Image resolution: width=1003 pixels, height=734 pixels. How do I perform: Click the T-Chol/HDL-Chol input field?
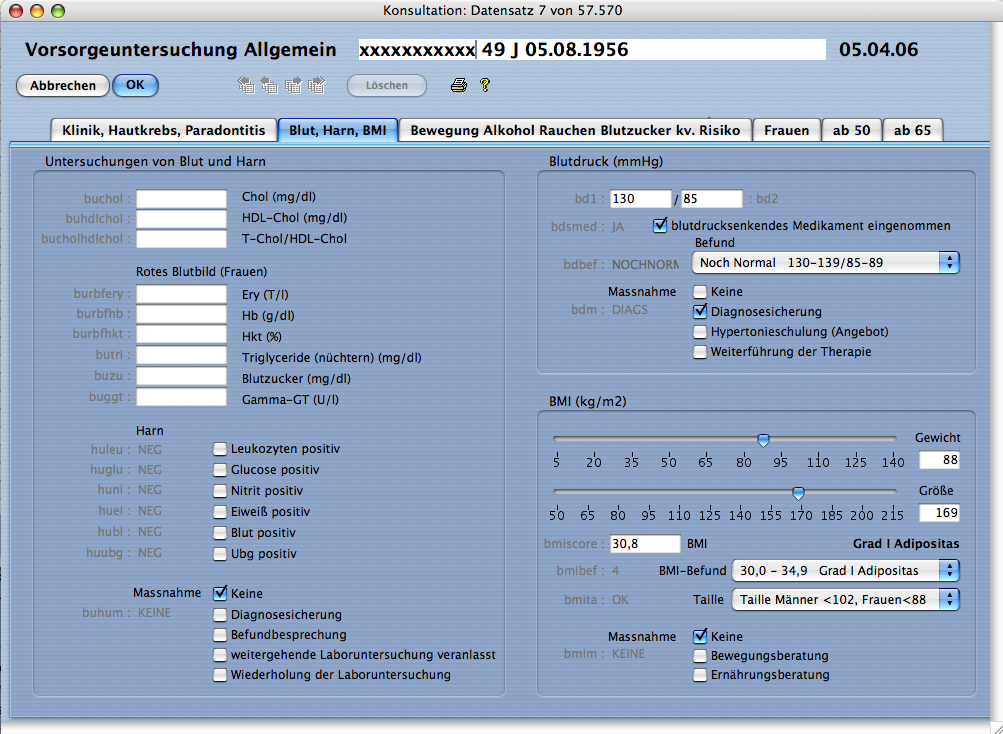pyautogui.click(x=181, y=239)
